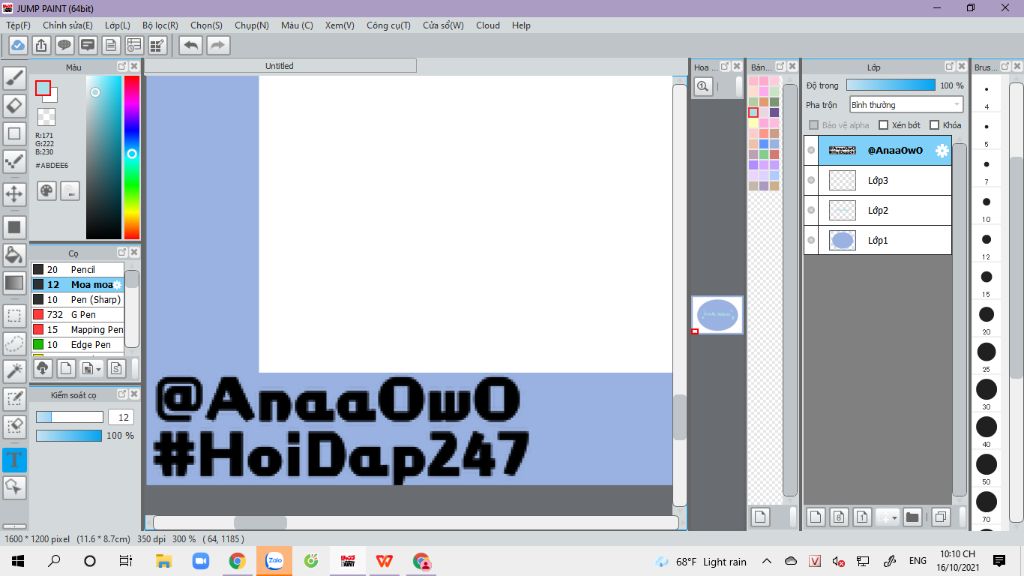Toggle visibility of Lớp1 layer
The height and width of the screenshot is (576, 1024).
[x=811, y=240]
